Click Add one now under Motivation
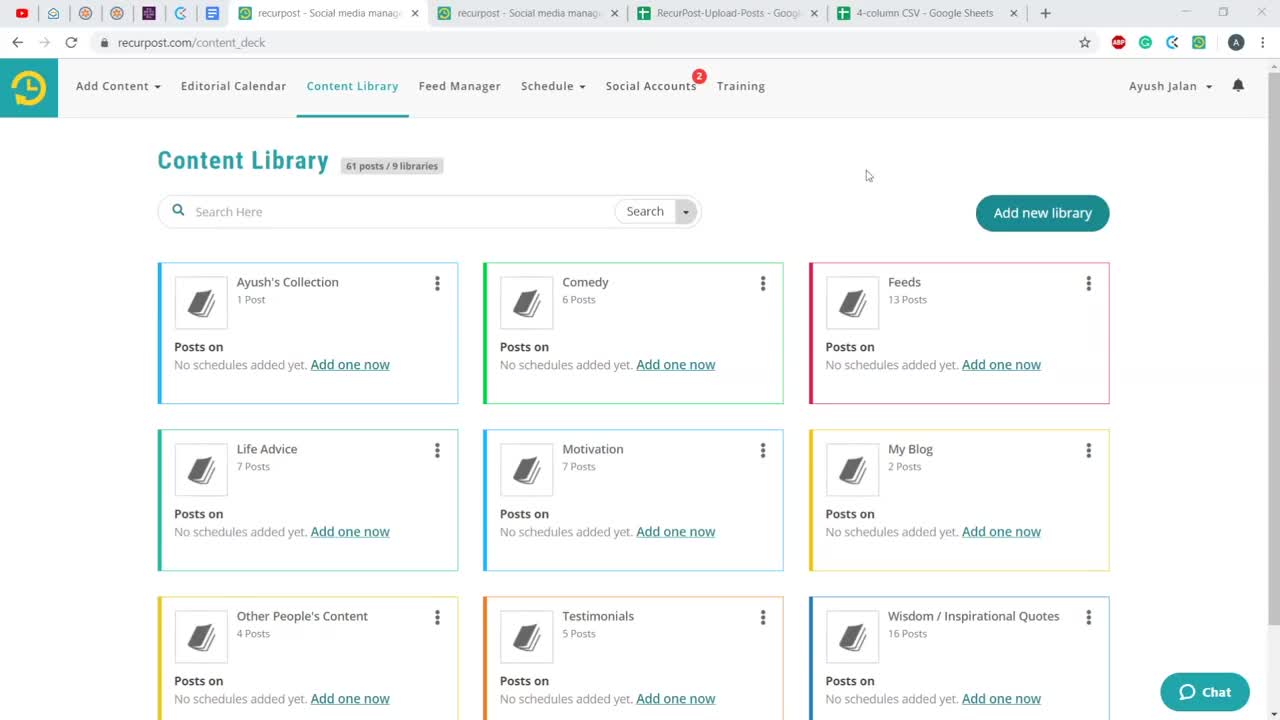 point(676,532)
